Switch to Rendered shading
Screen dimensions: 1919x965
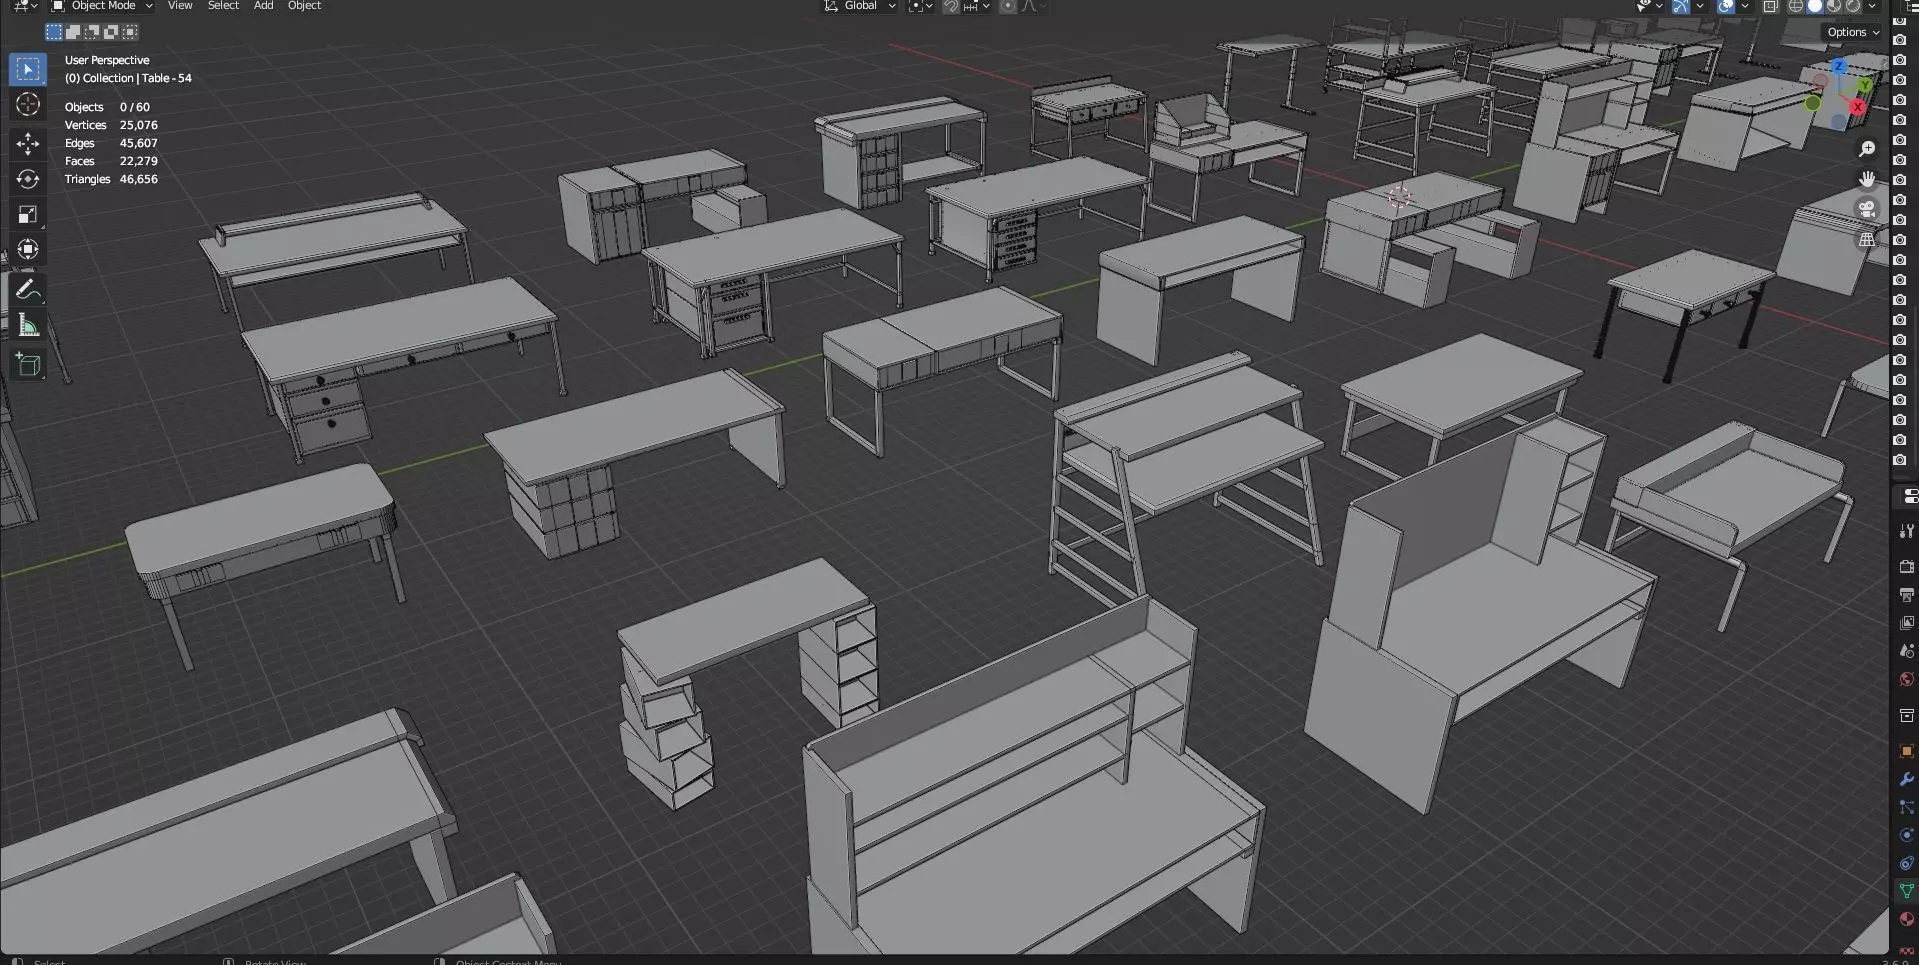[x=1853, y=6]
